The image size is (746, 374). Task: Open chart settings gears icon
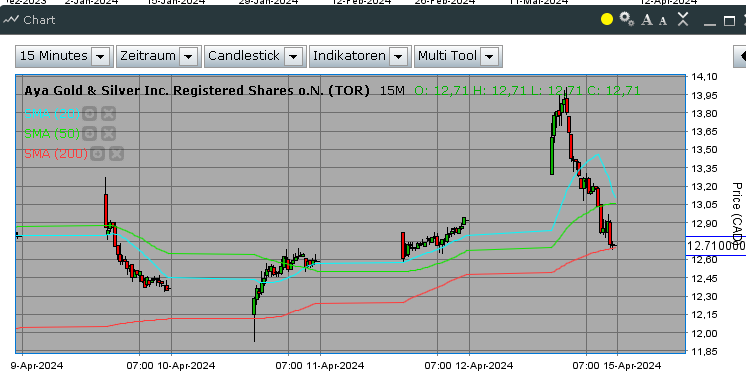pyautogui.click(x=627, y=20)
